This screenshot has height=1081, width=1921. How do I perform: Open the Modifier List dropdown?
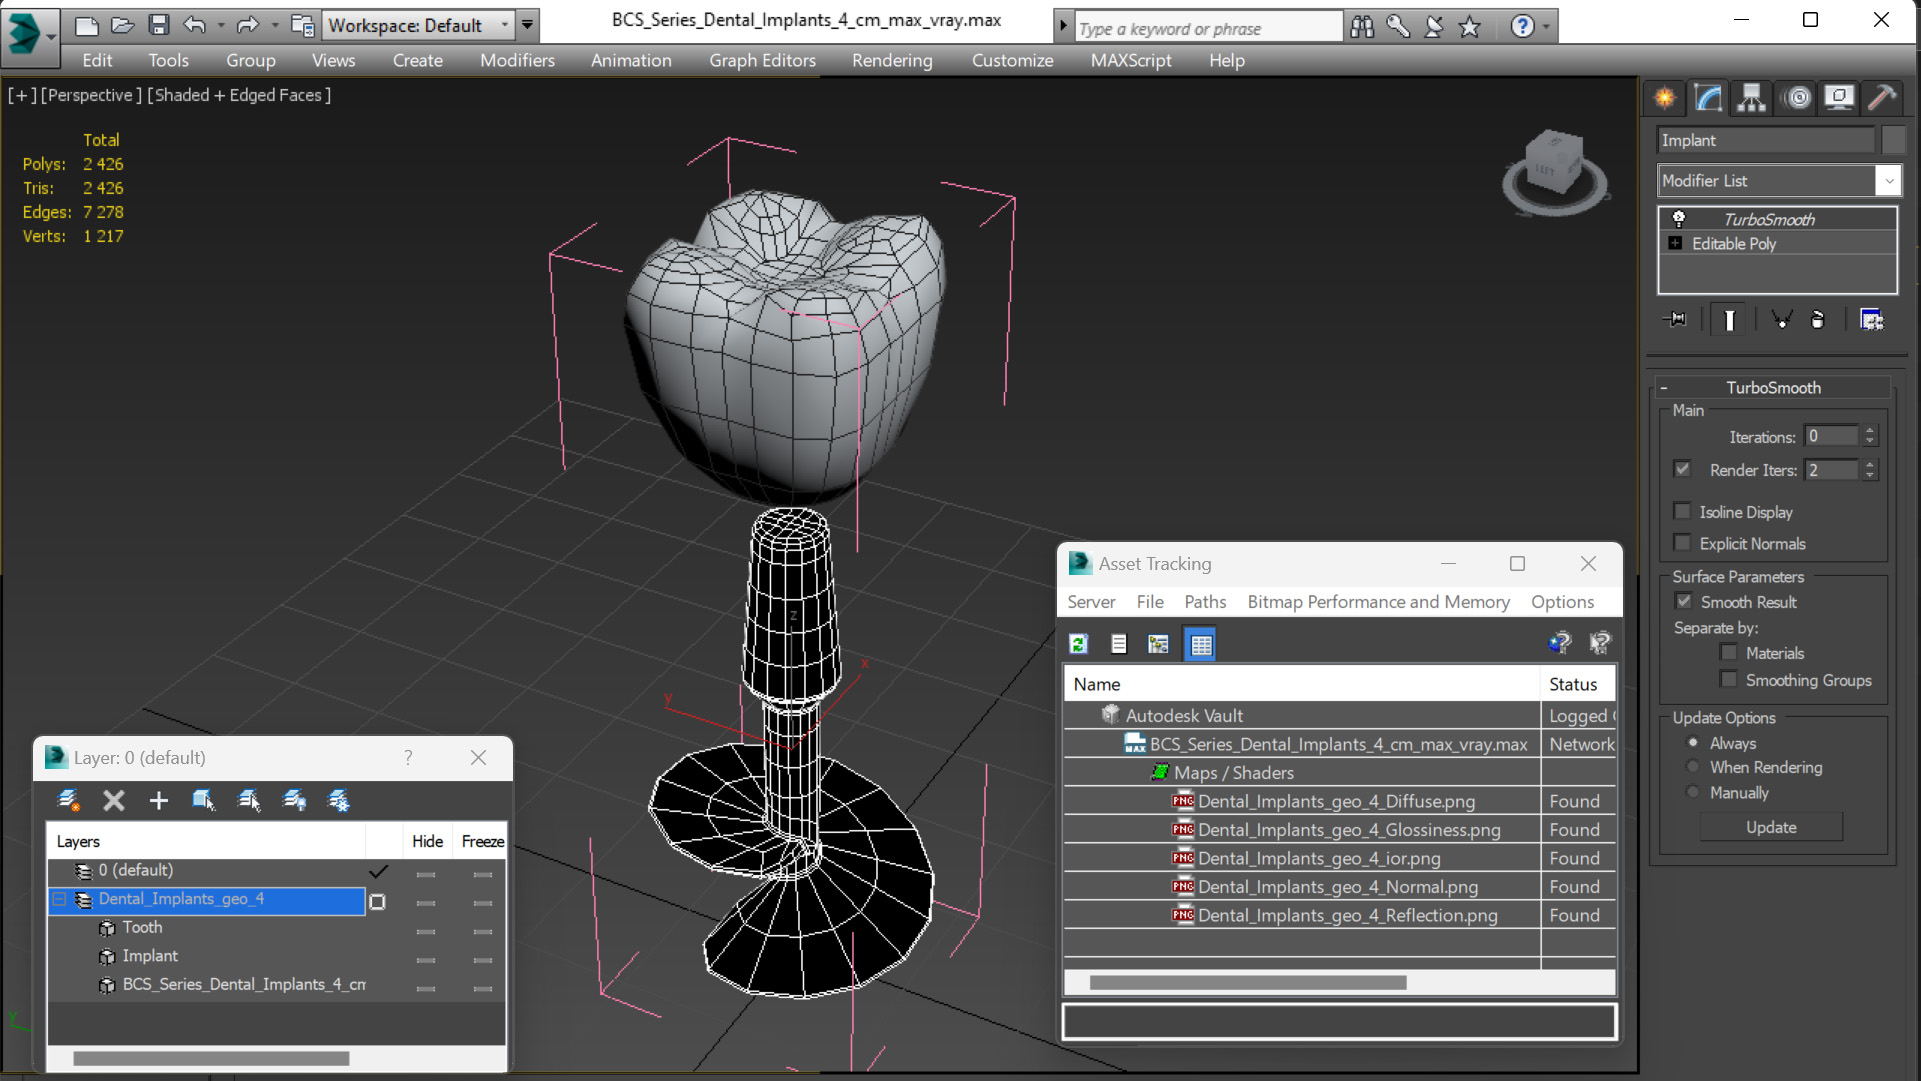(x=1778, y=181)
